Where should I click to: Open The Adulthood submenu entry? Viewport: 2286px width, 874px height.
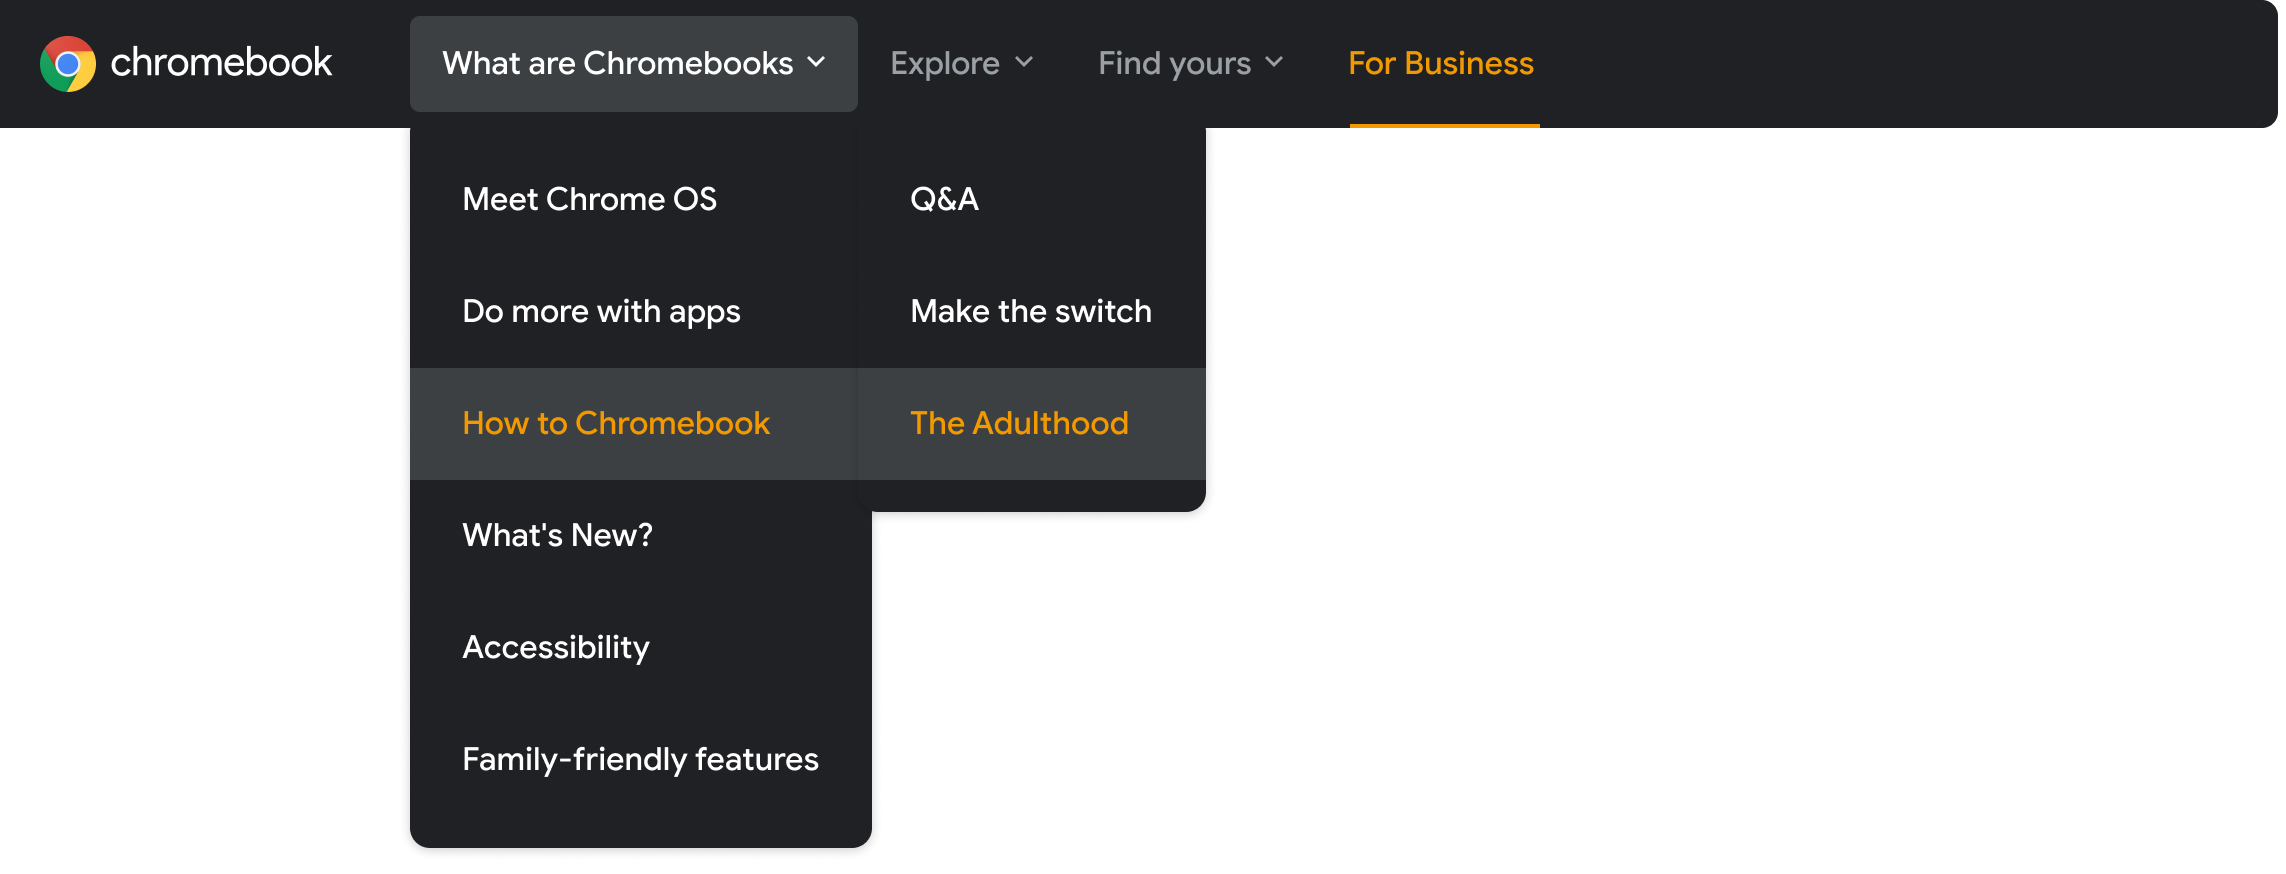click(1019, 423)
